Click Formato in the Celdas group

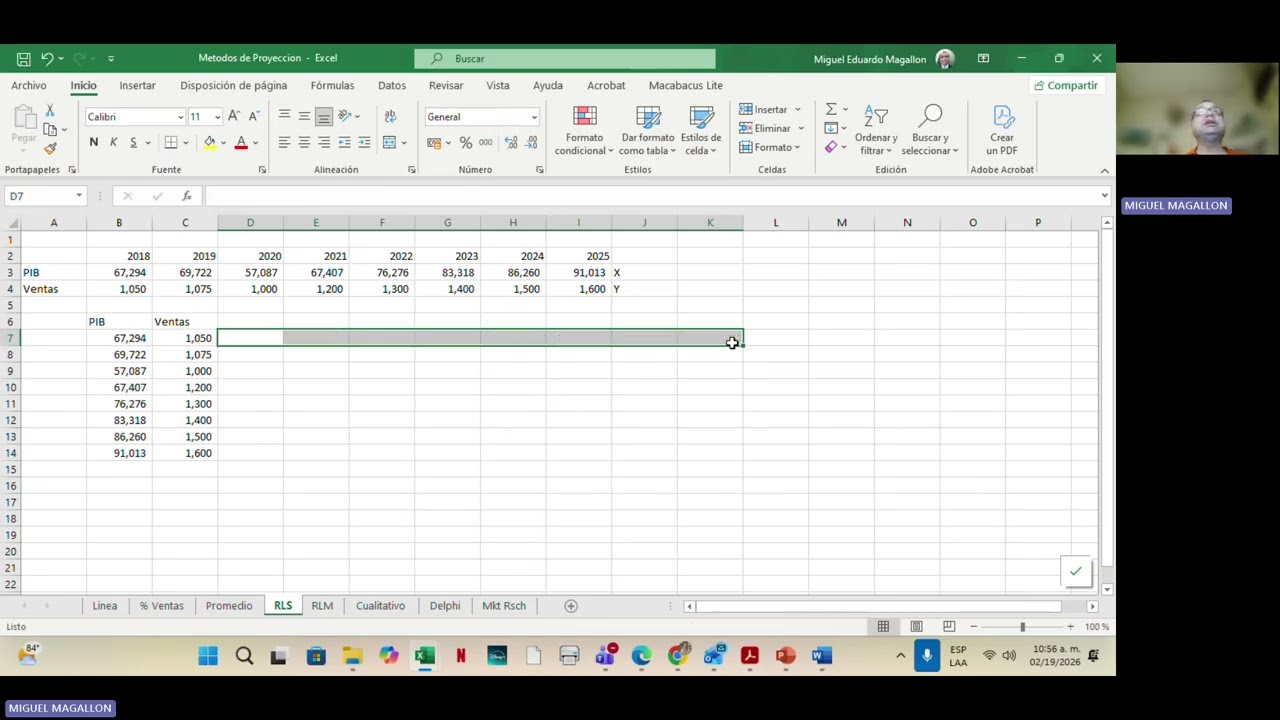[x=769, y=147]
